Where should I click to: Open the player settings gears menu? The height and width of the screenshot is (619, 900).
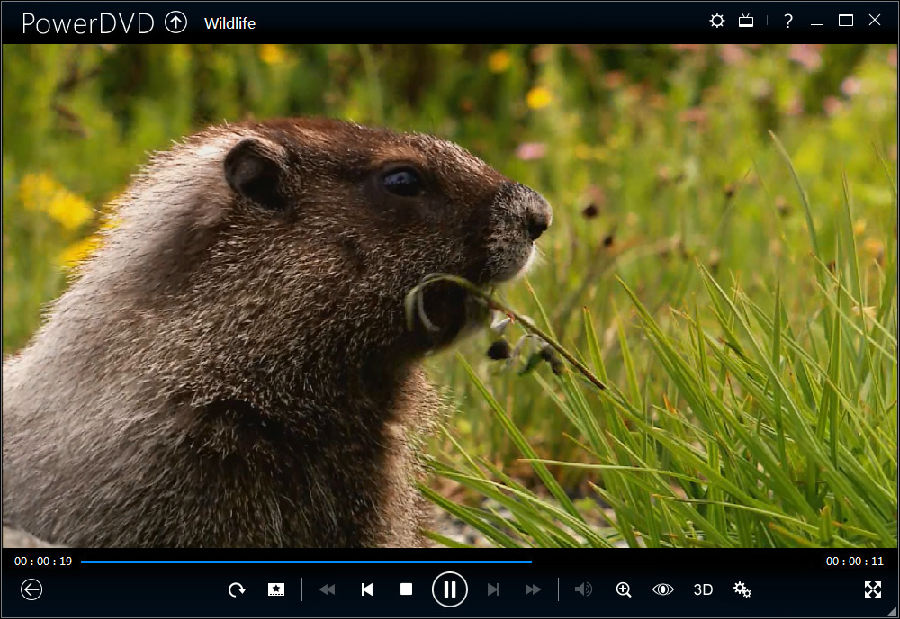[x=742, y=589]
